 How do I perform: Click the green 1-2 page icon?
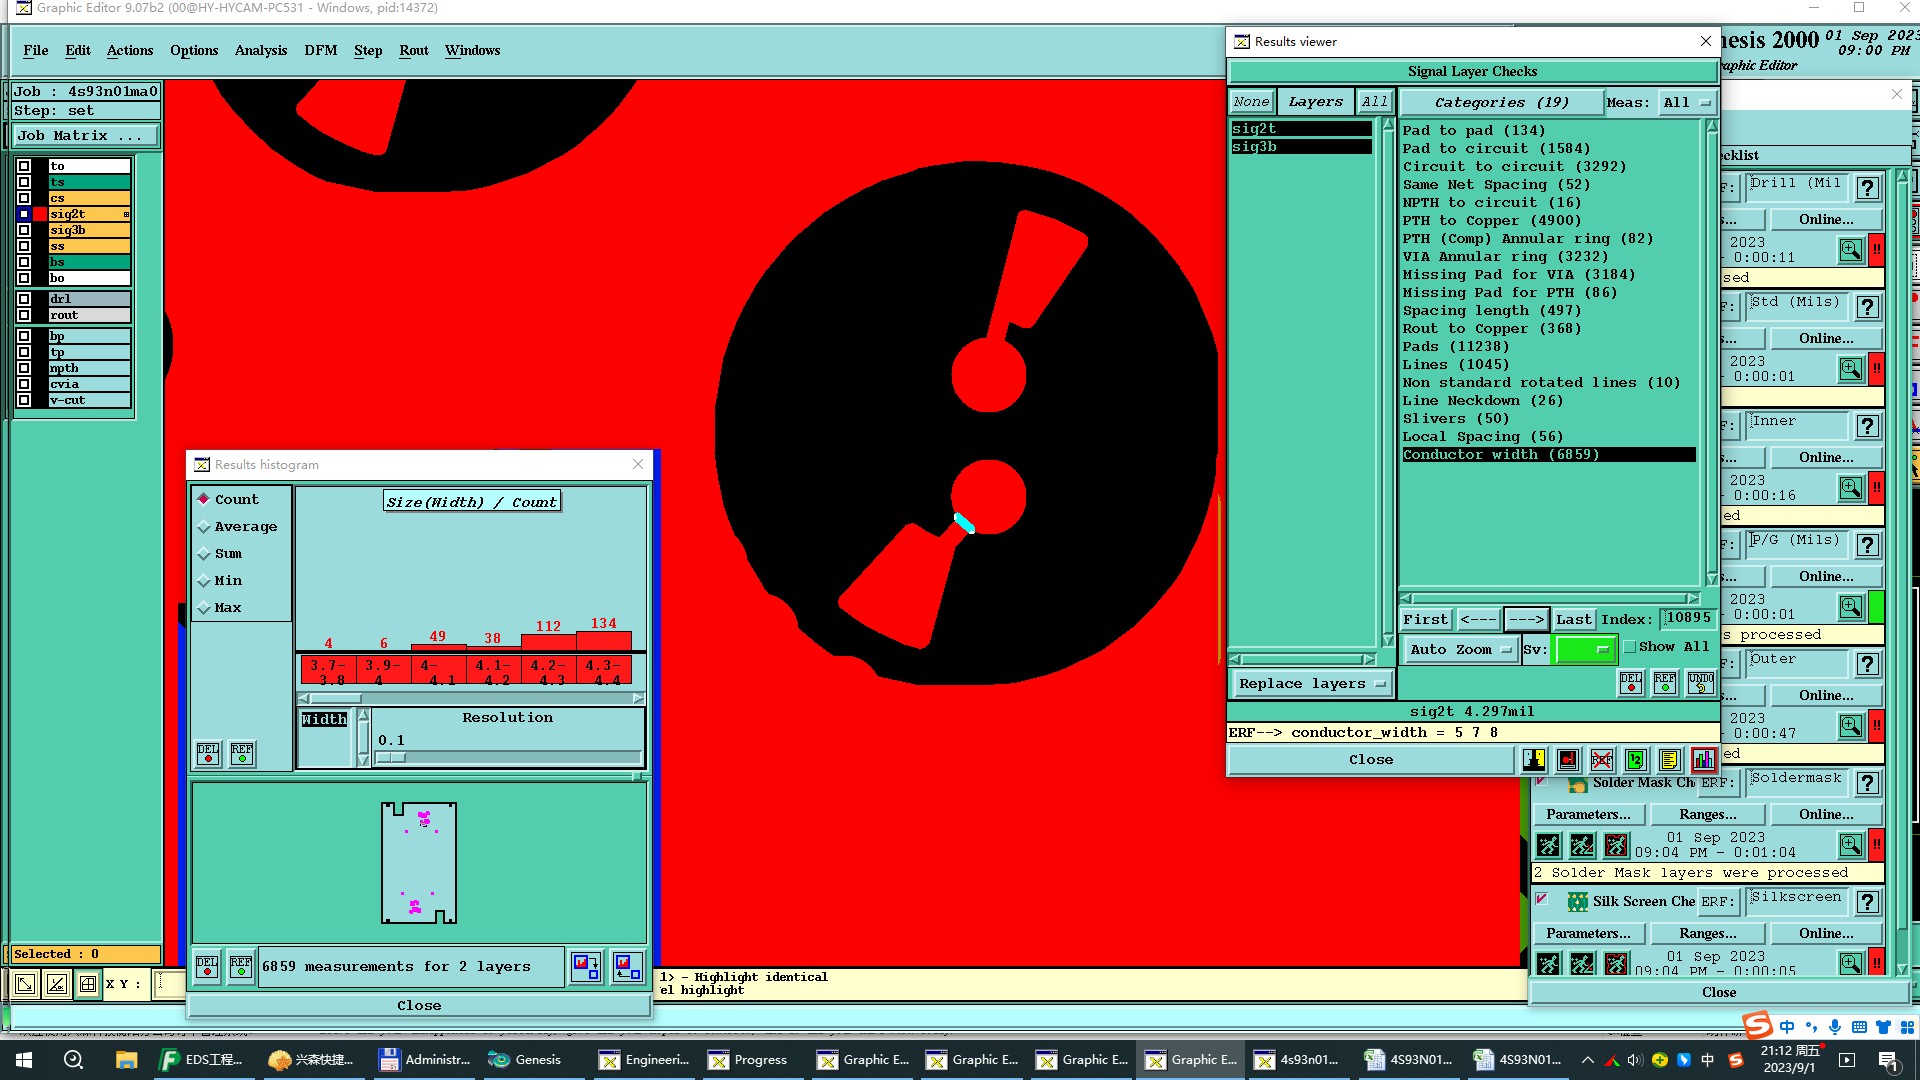(x=1635, y=760)
